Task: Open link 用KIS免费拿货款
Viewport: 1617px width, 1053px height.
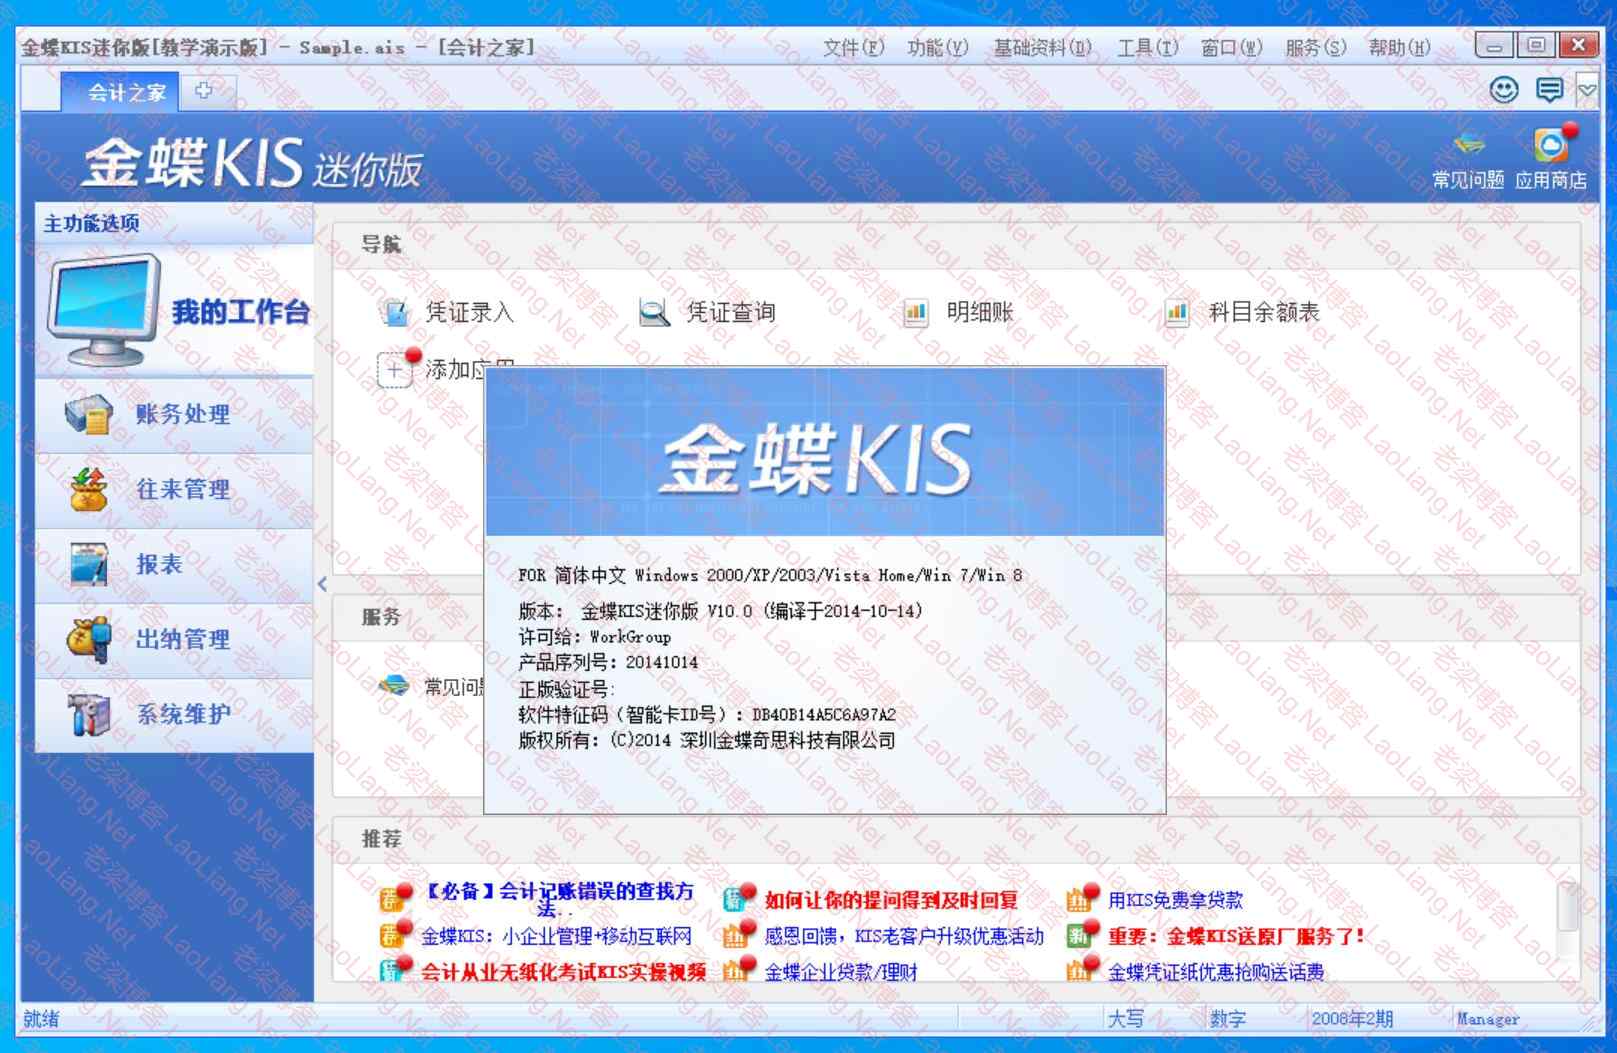Action: click(1175, 900)
